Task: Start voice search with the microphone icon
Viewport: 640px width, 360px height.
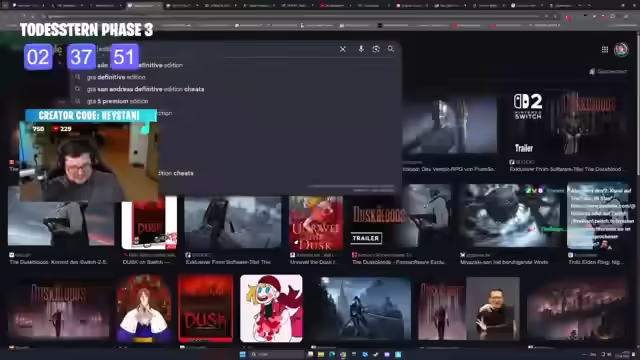Action: [x=361, y=49]
